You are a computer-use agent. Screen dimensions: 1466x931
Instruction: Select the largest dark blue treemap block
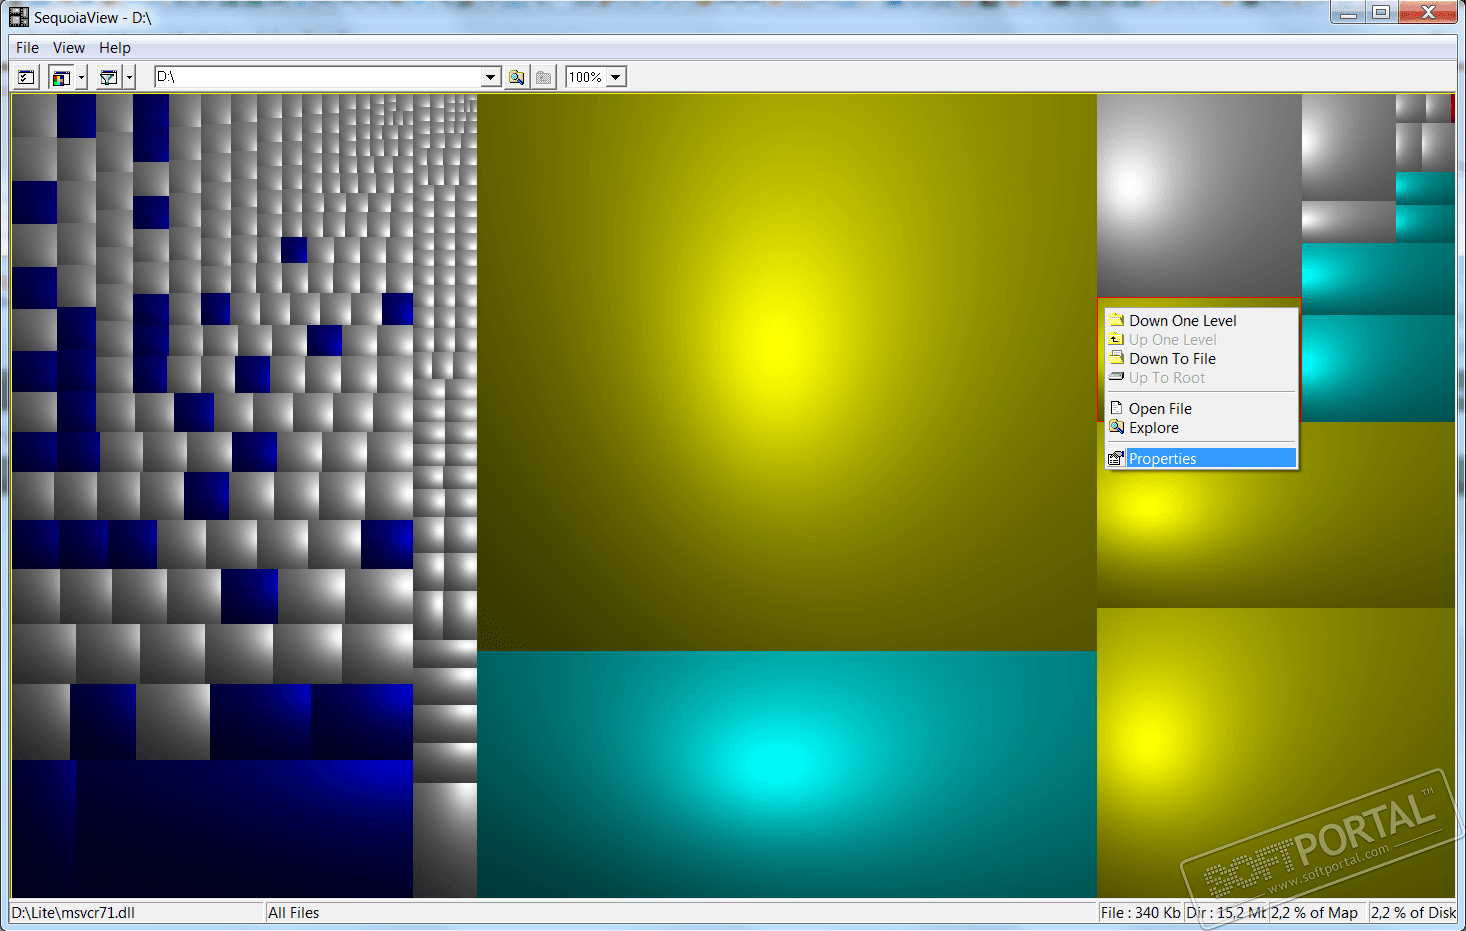(244, 828)
